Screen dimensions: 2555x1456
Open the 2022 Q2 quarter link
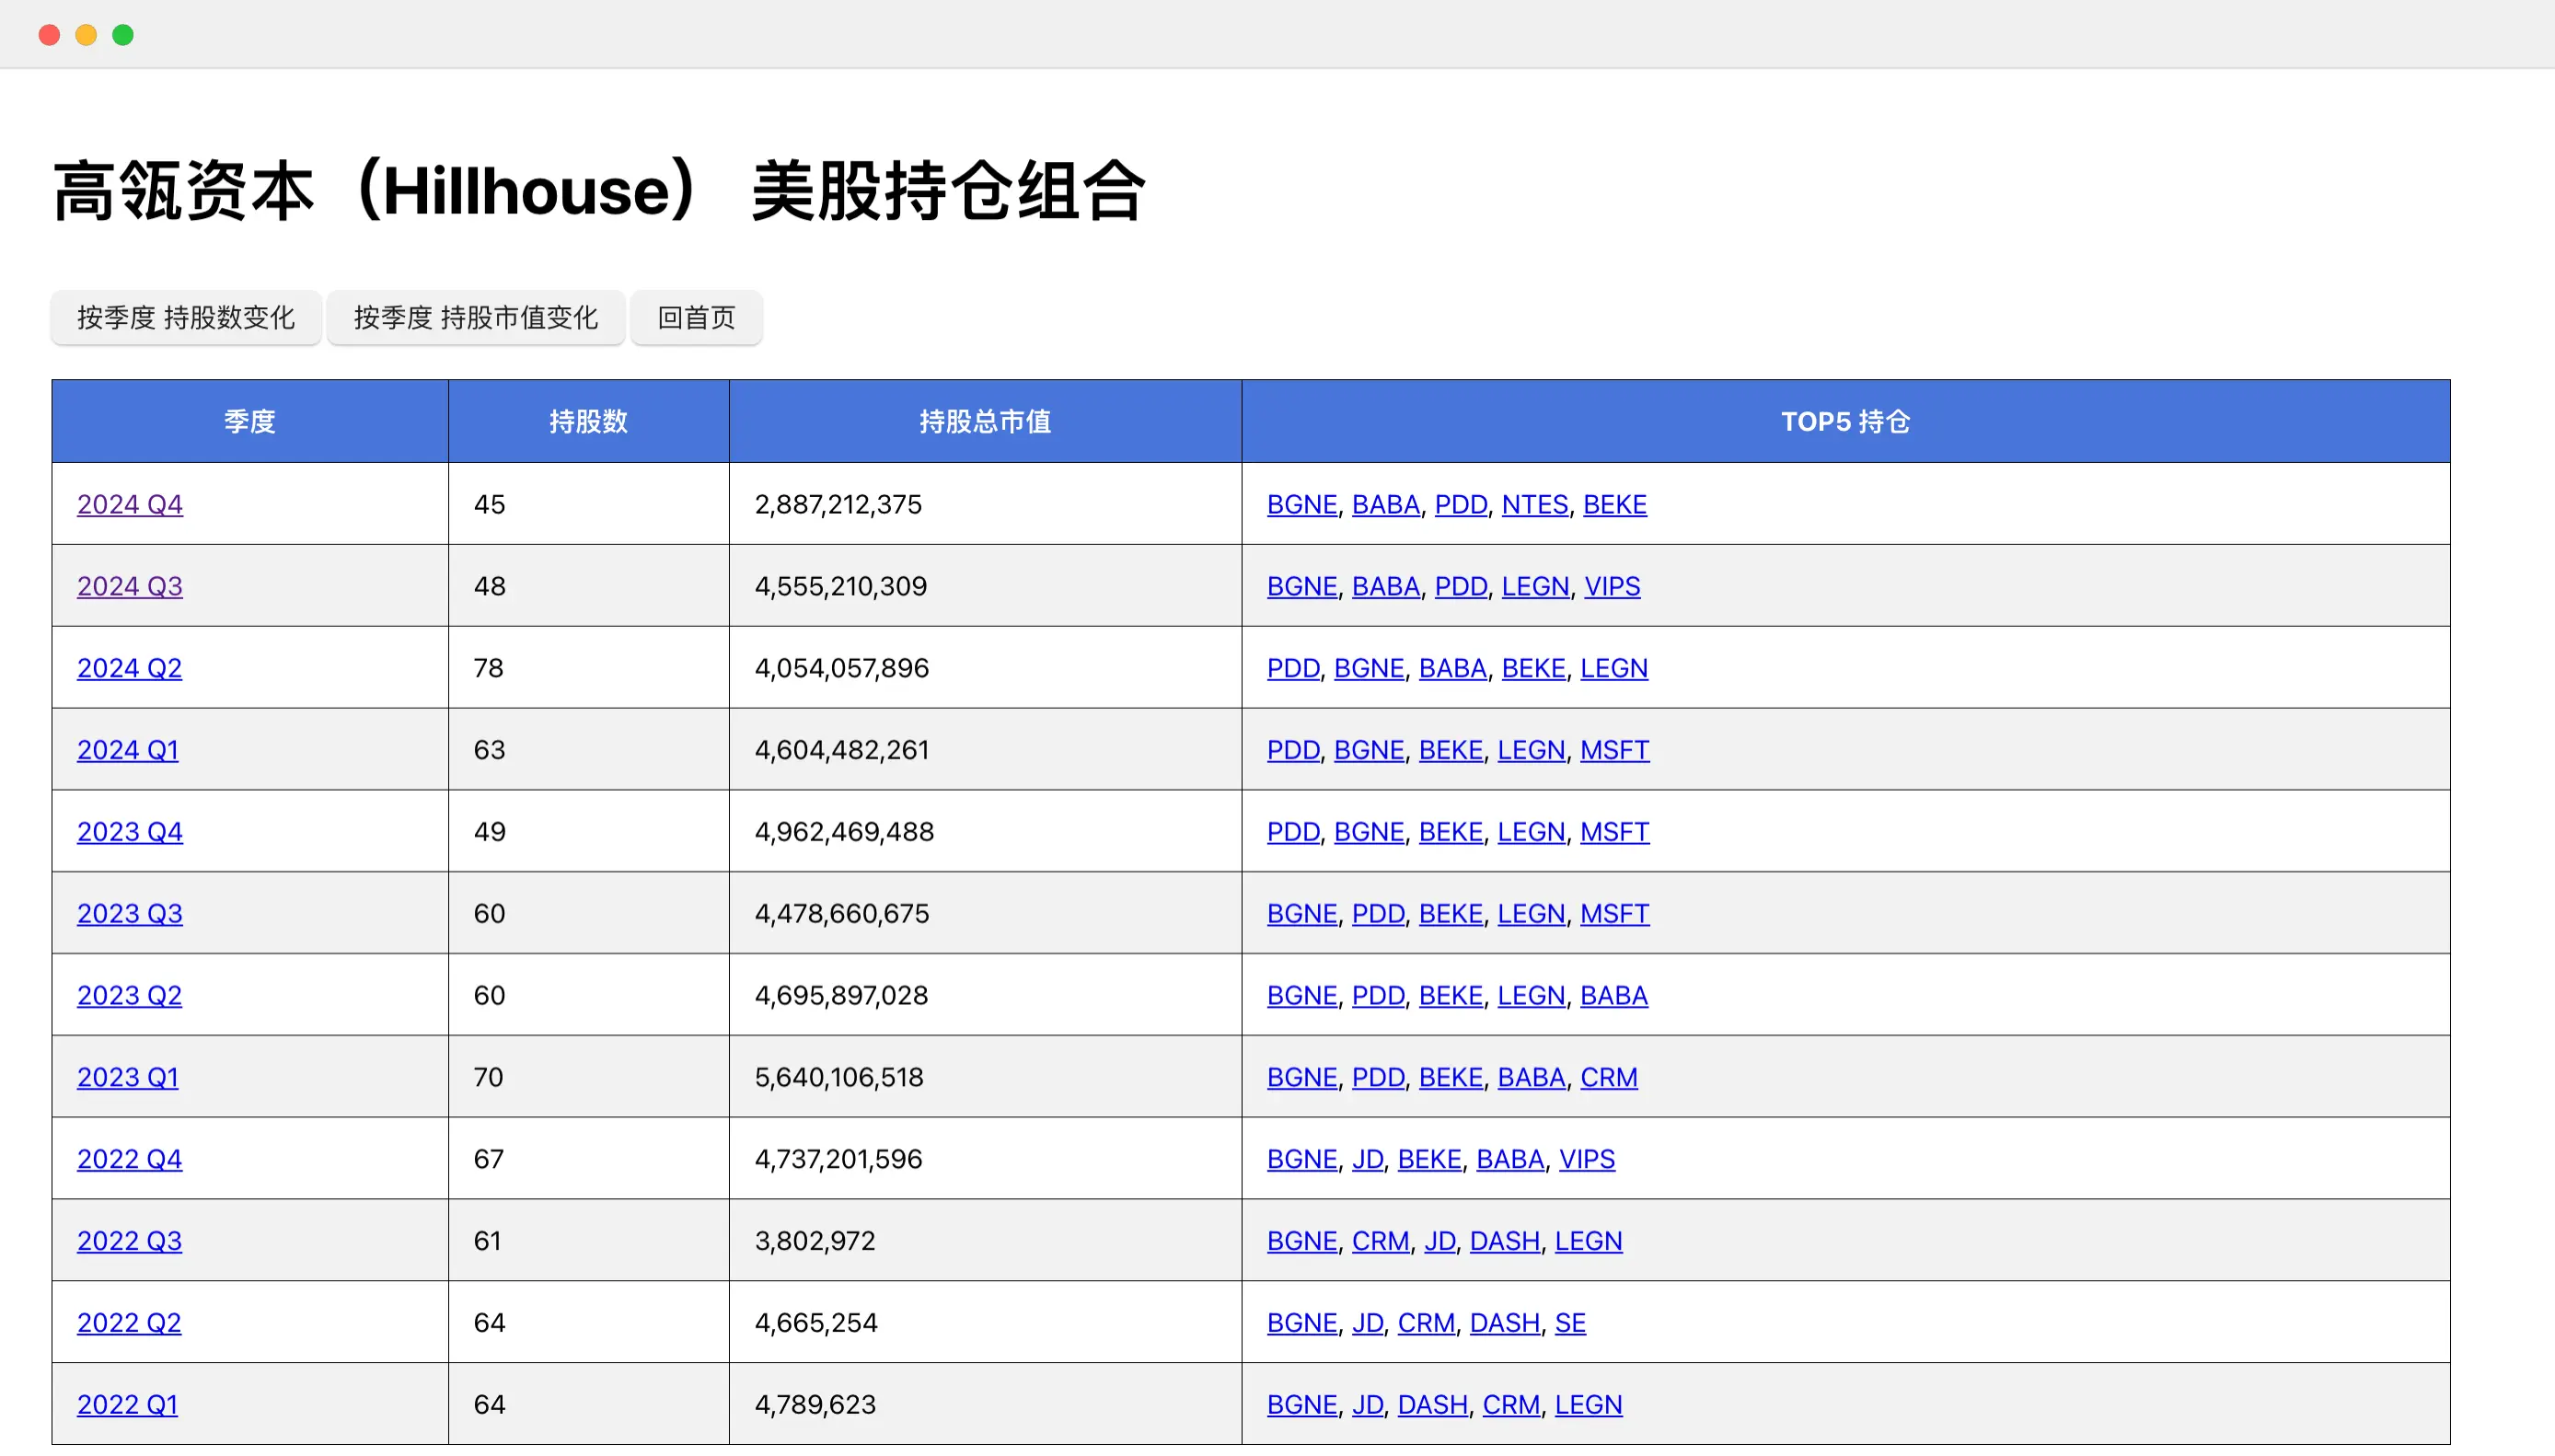[x=130, y=1324]
